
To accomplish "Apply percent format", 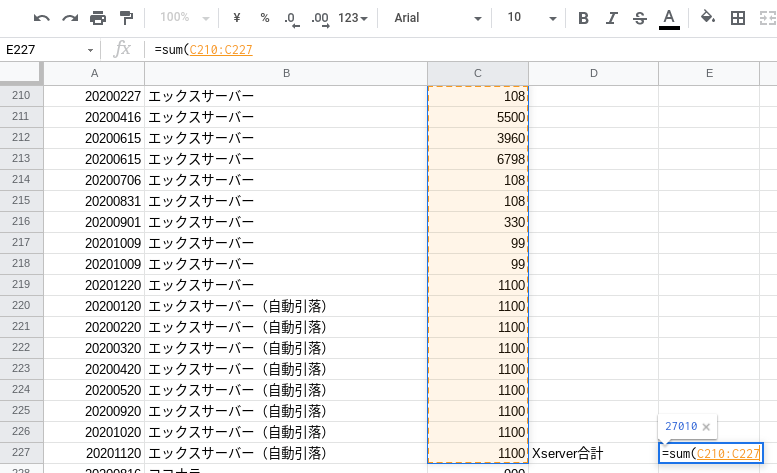I will (265, 18).
